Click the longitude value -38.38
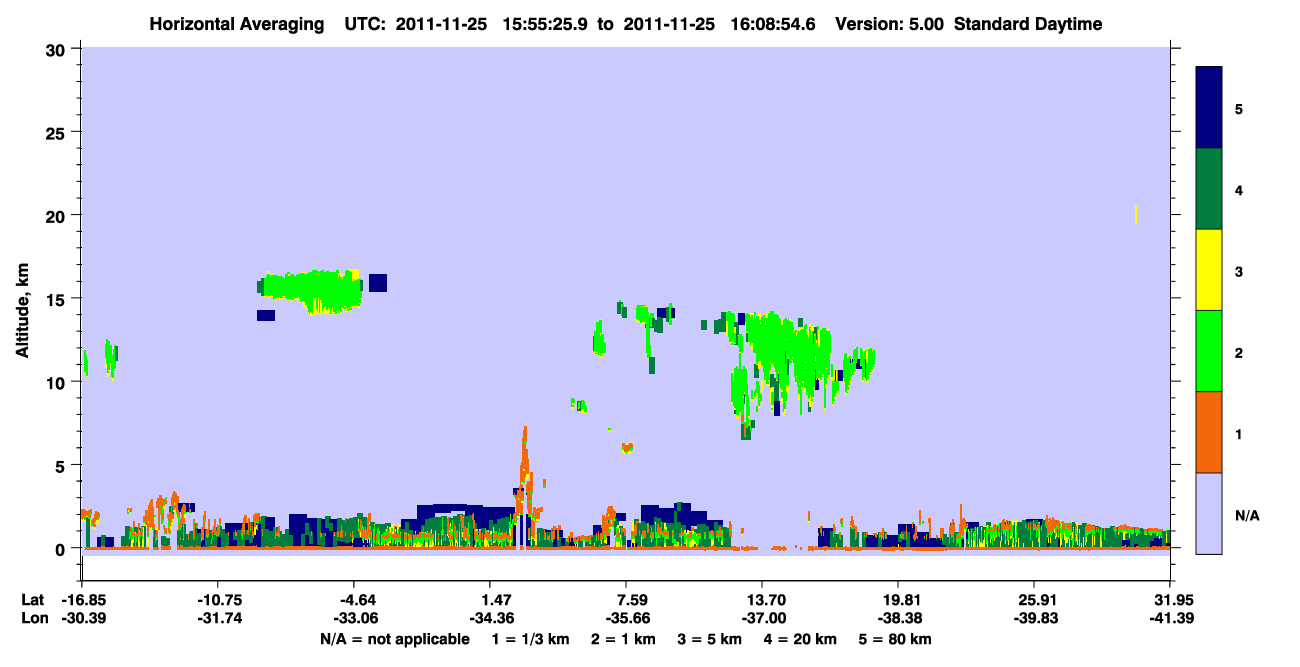This screenshot has height=667, width=1300. [x=898, y=618]
